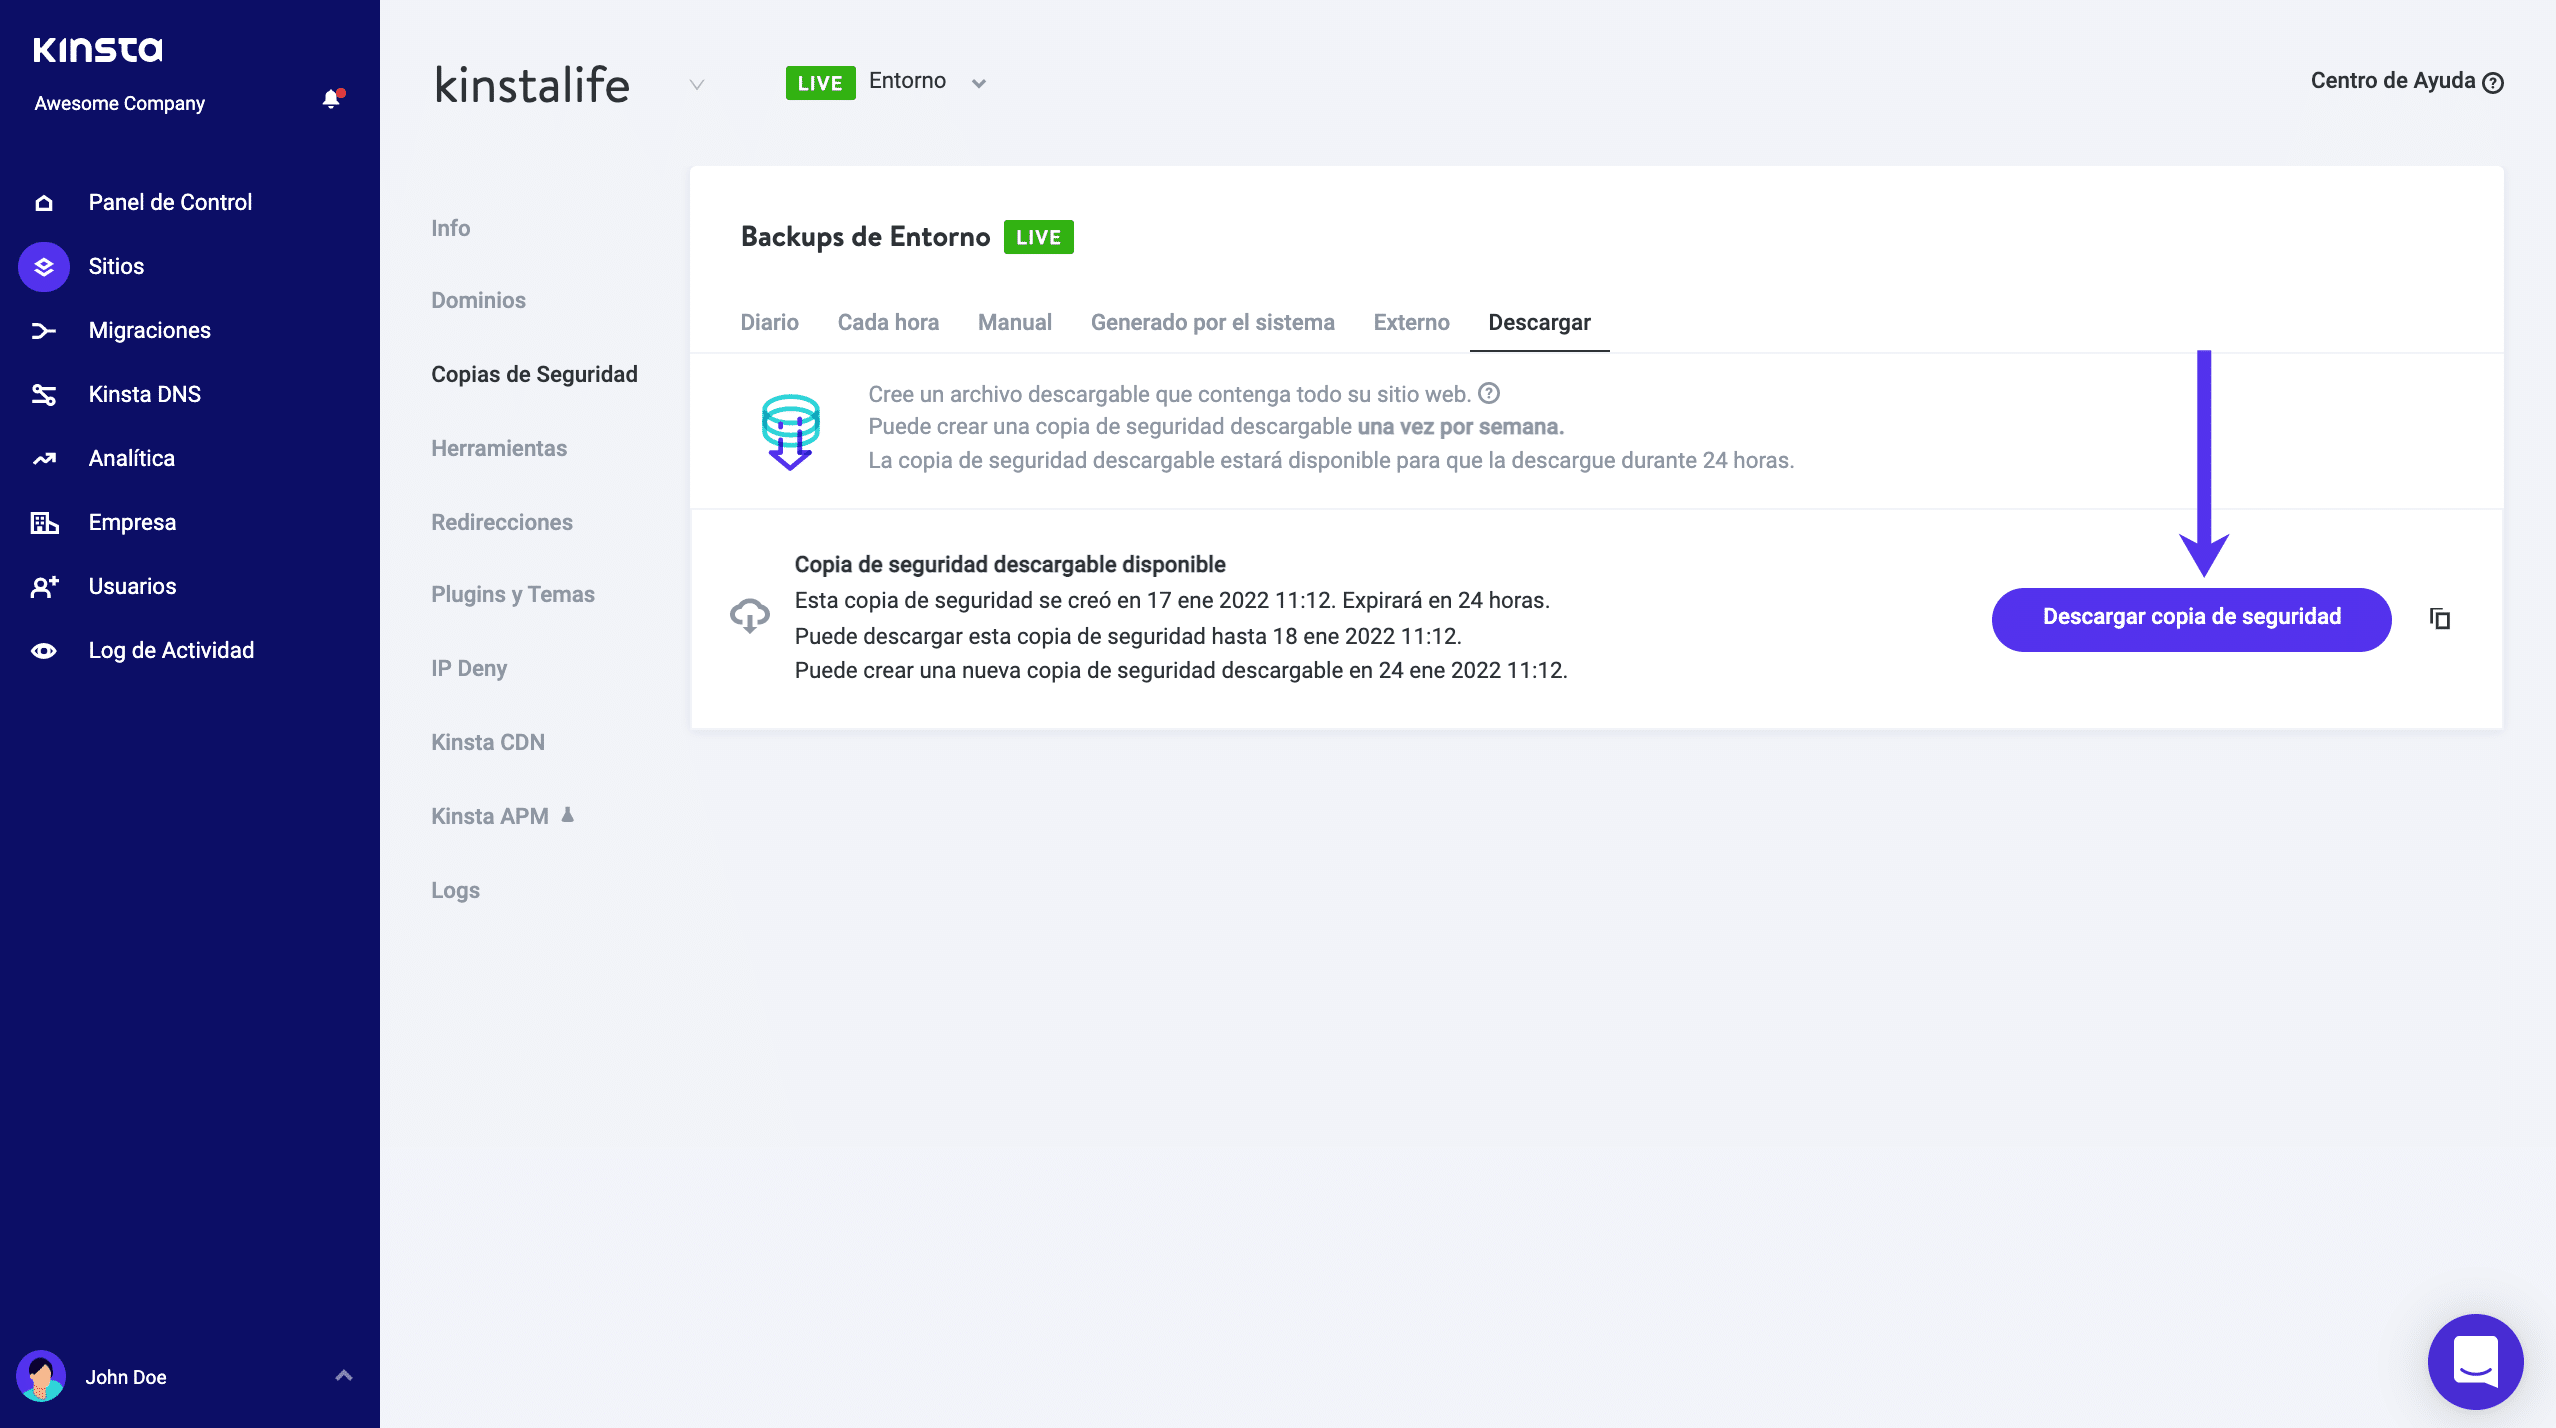
Task: Go to Herramientas in site menu
Action: point(499,448)
